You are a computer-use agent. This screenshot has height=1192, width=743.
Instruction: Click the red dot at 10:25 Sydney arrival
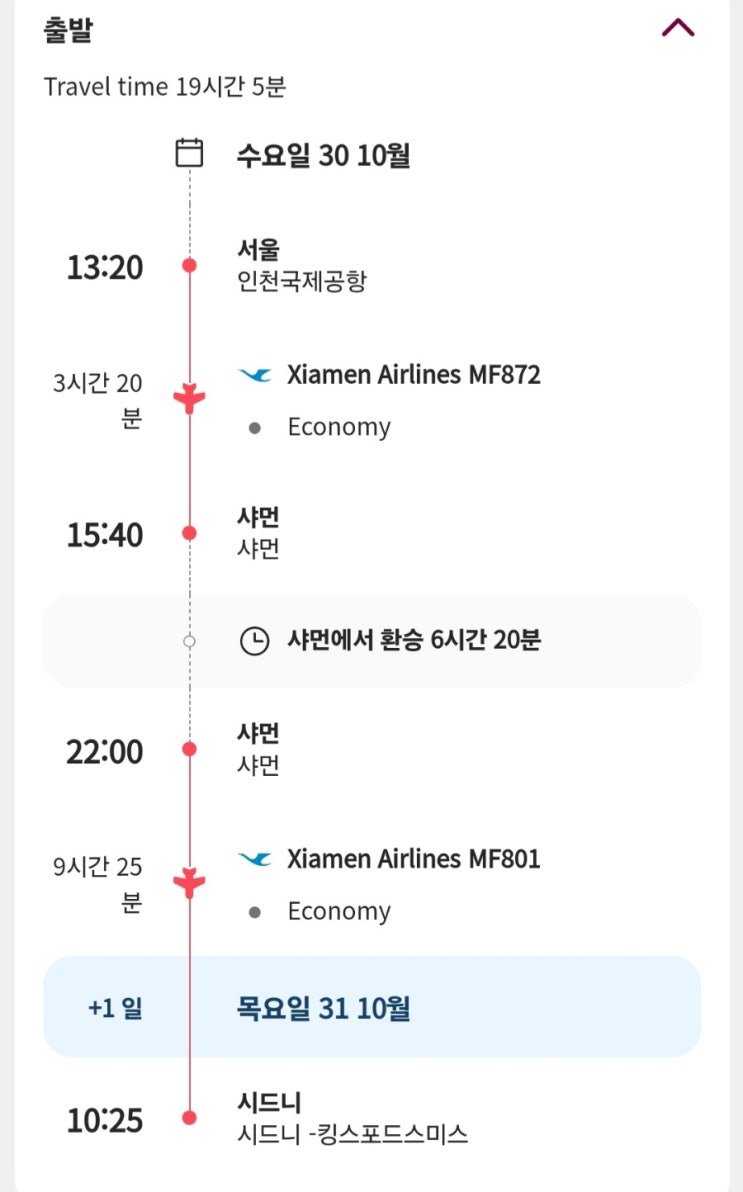tap(189, 1118)
